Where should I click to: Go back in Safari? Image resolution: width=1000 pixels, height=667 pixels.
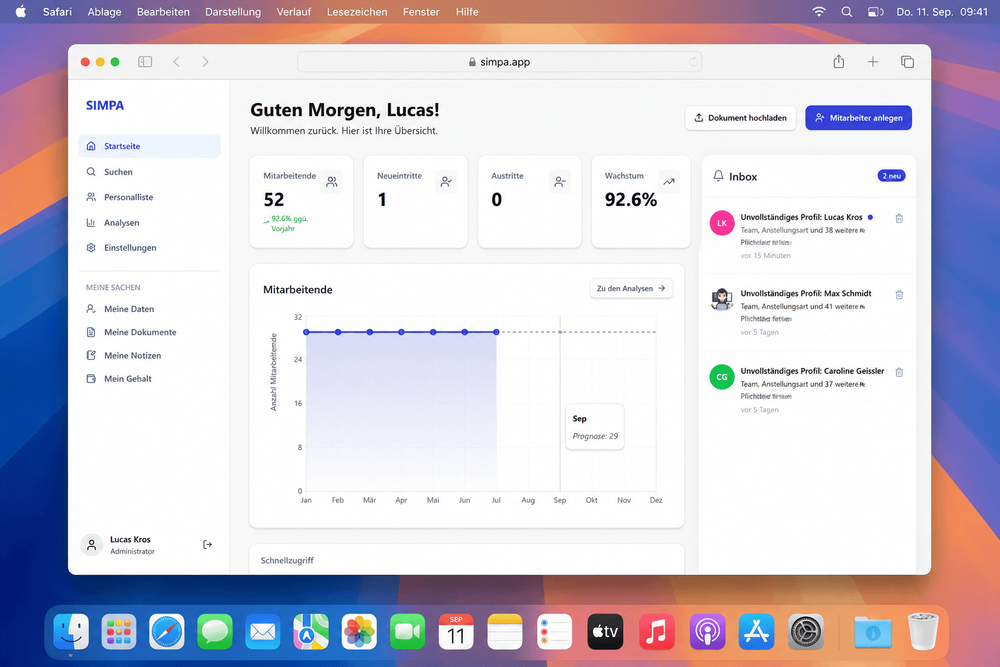point(177,62)
